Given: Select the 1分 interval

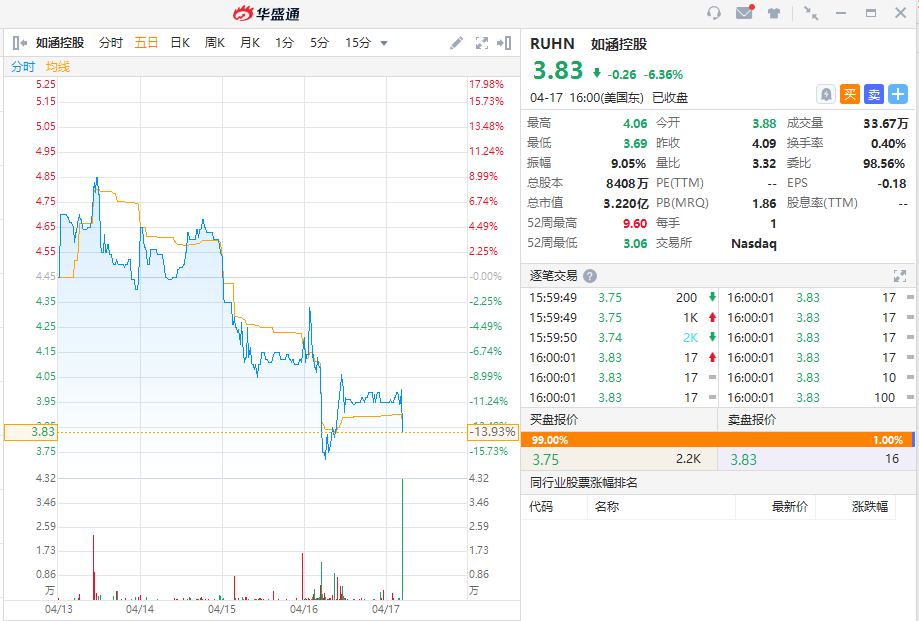Looking at the screenshot, I should click(x=284, y=43).
